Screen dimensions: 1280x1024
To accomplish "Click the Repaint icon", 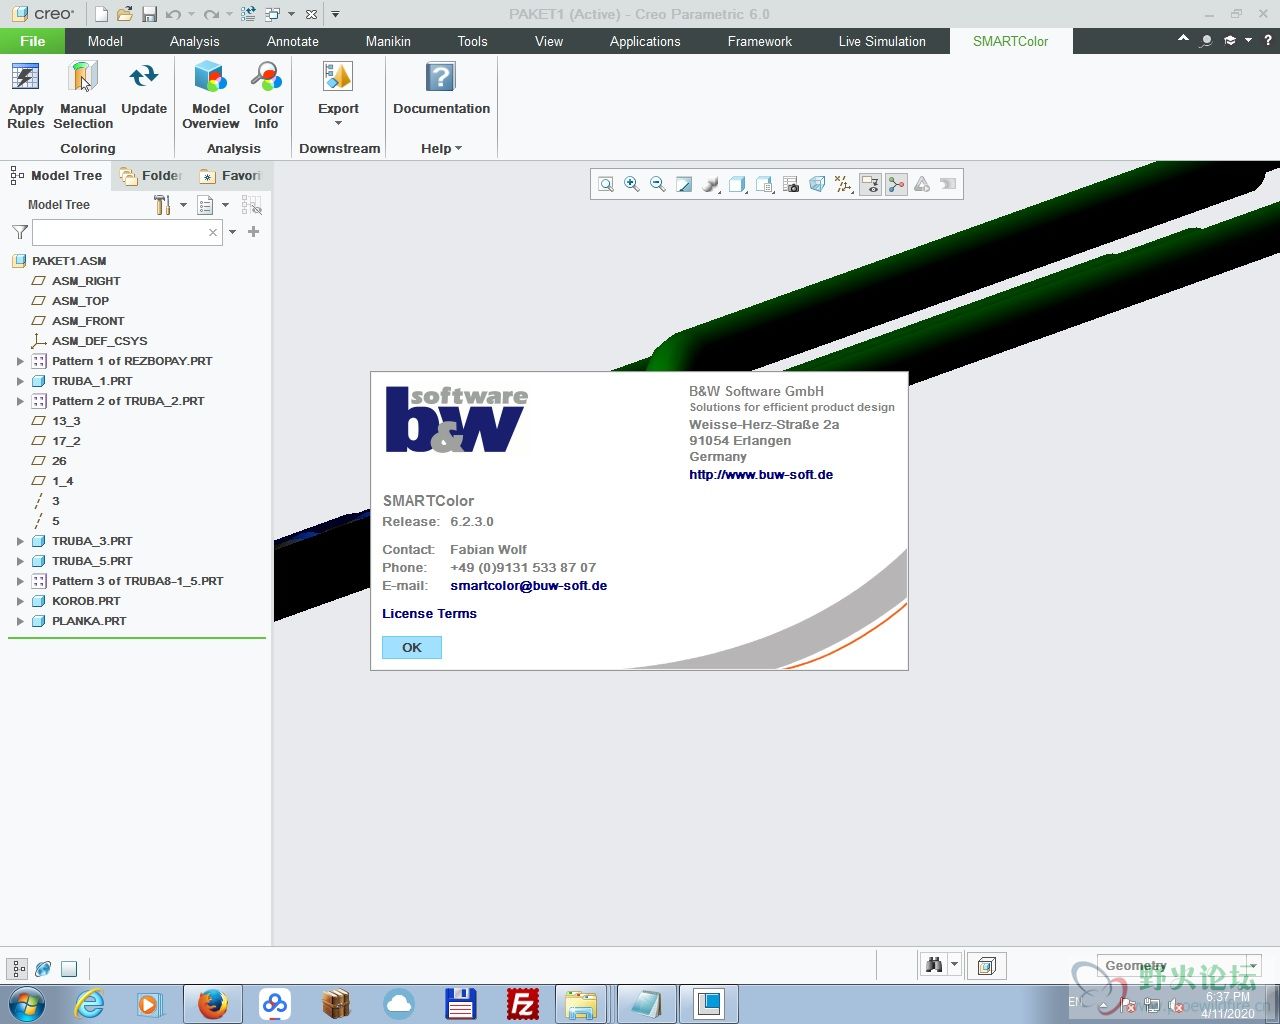I will click(x=684, y=184).
